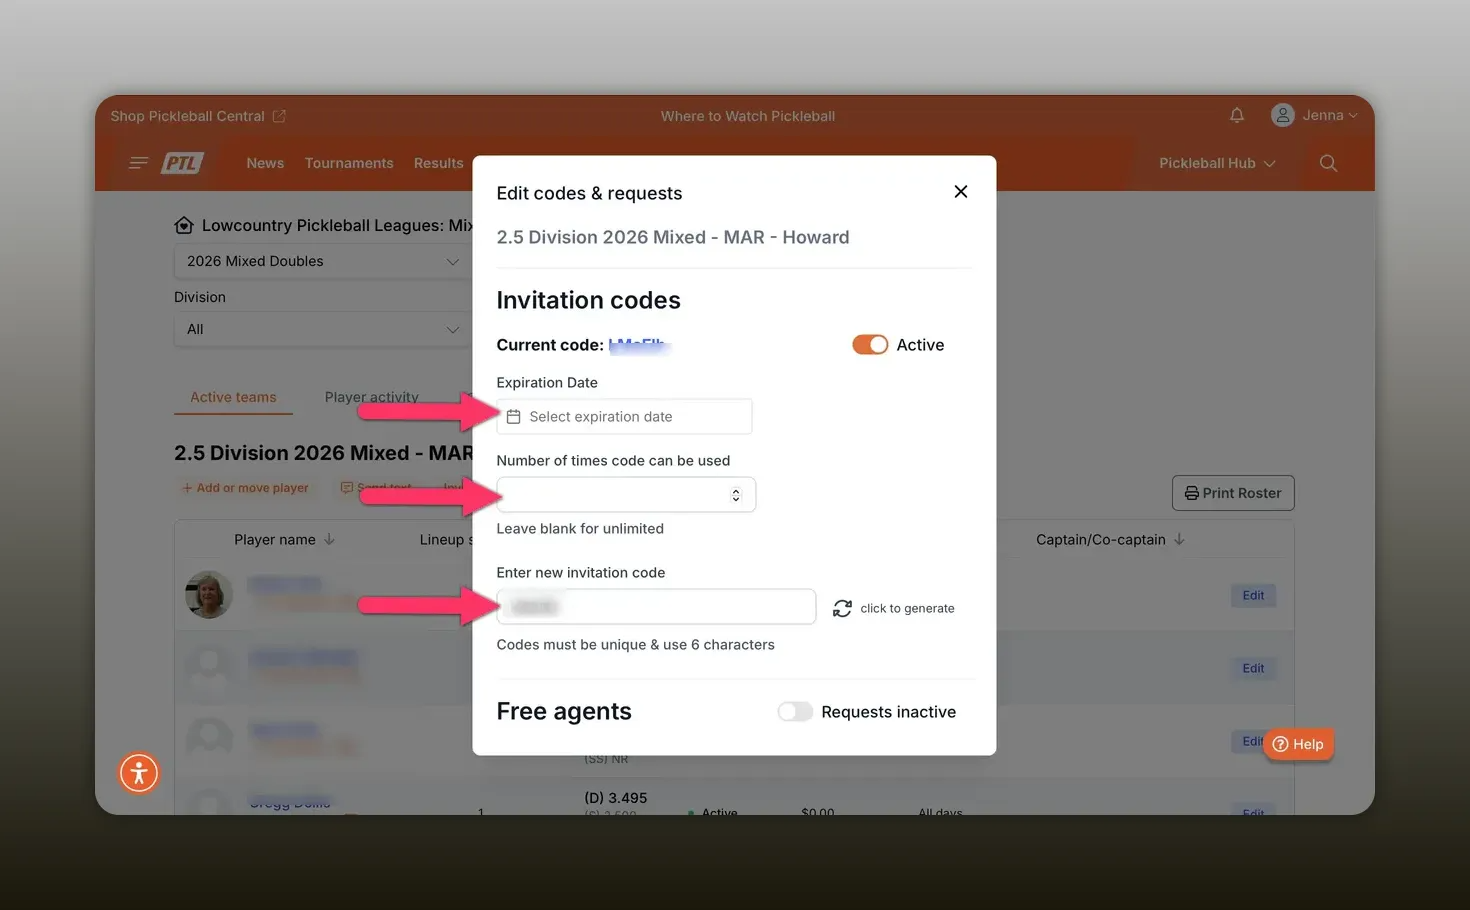This screenshot has height=910, width=1470.
Task: Open the notification bell
Action: pos(1237,115)
